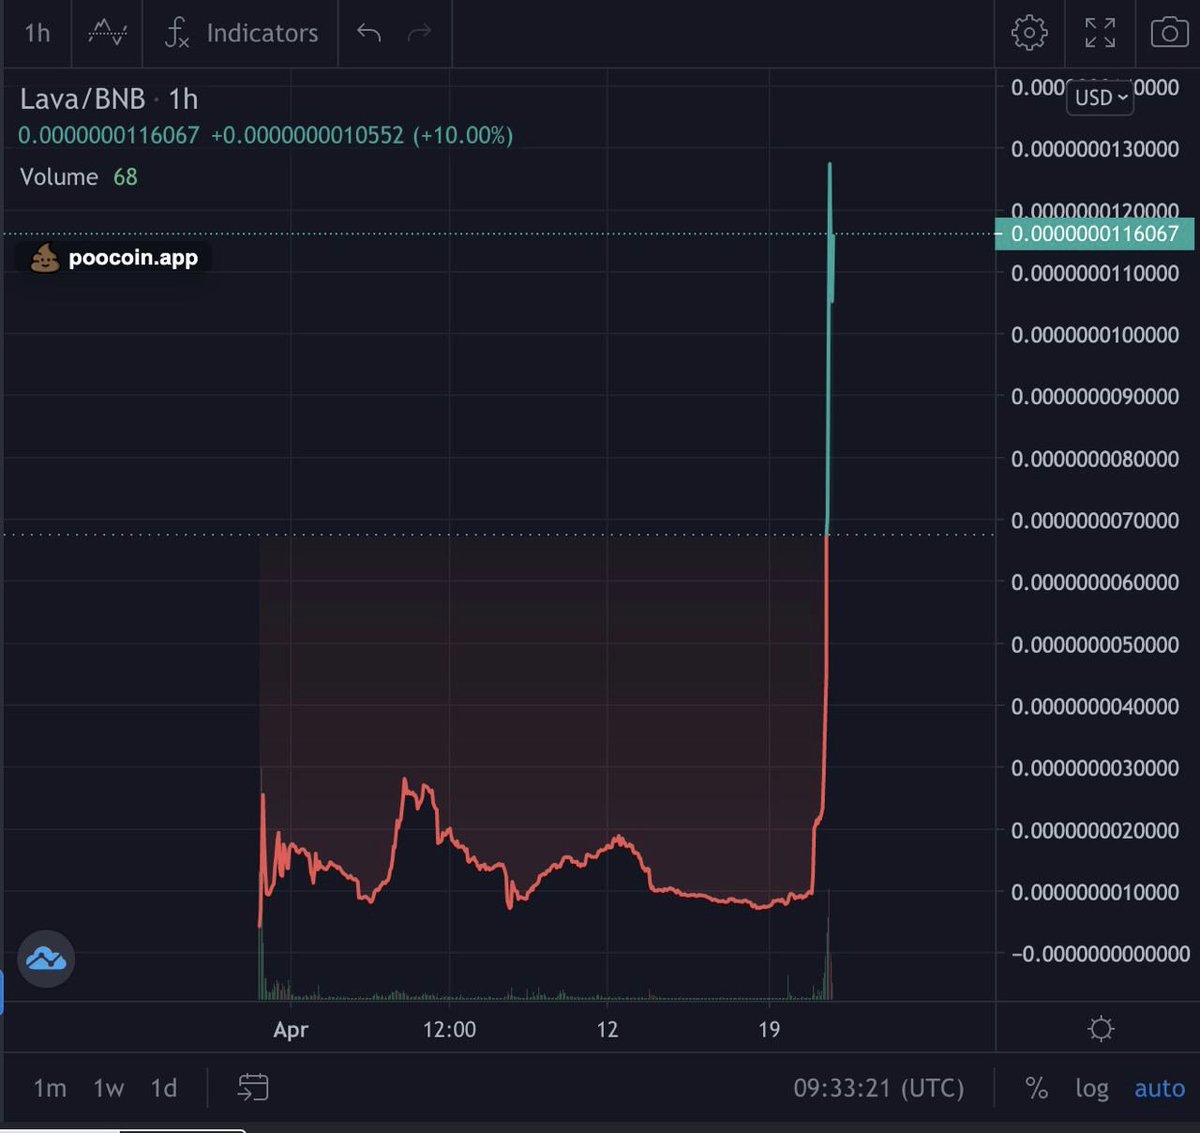Click the Apr label on time axis

tap(291, 1030)
